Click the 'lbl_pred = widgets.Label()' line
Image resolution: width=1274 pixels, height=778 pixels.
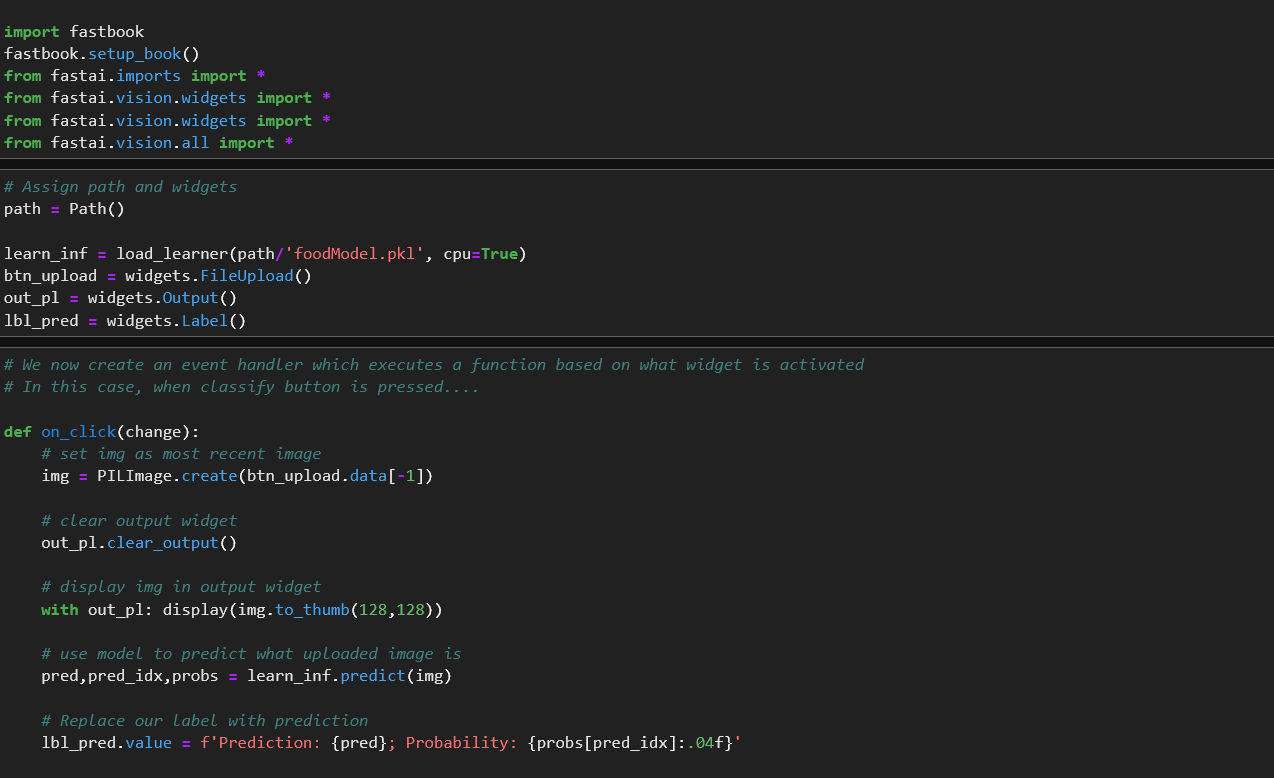click(125, 321)
